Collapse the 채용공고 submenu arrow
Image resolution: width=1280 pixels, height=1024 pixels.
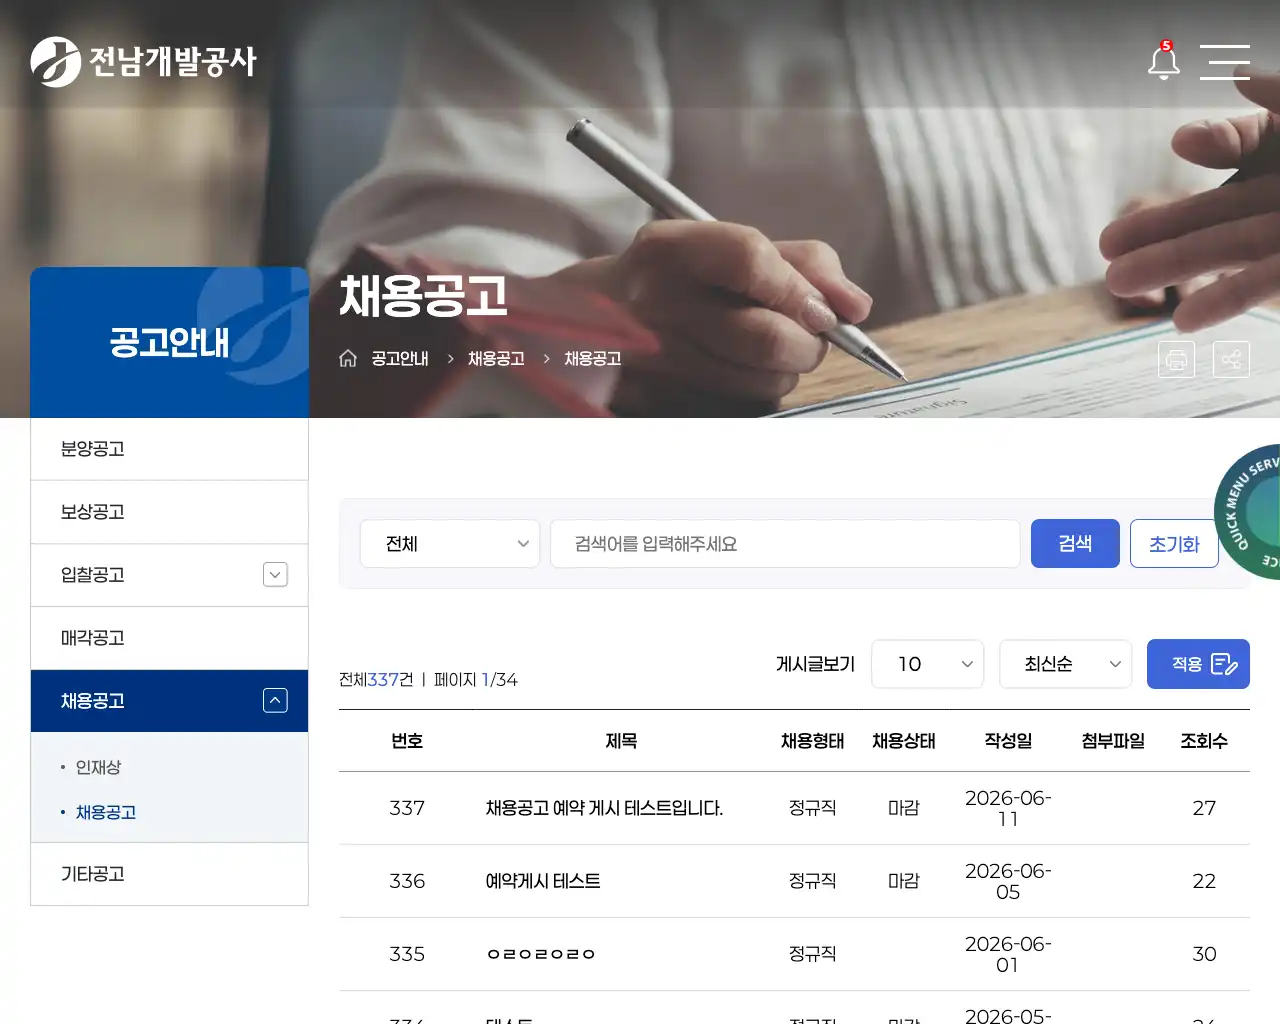pyautogui.click(x=275, y=701)
